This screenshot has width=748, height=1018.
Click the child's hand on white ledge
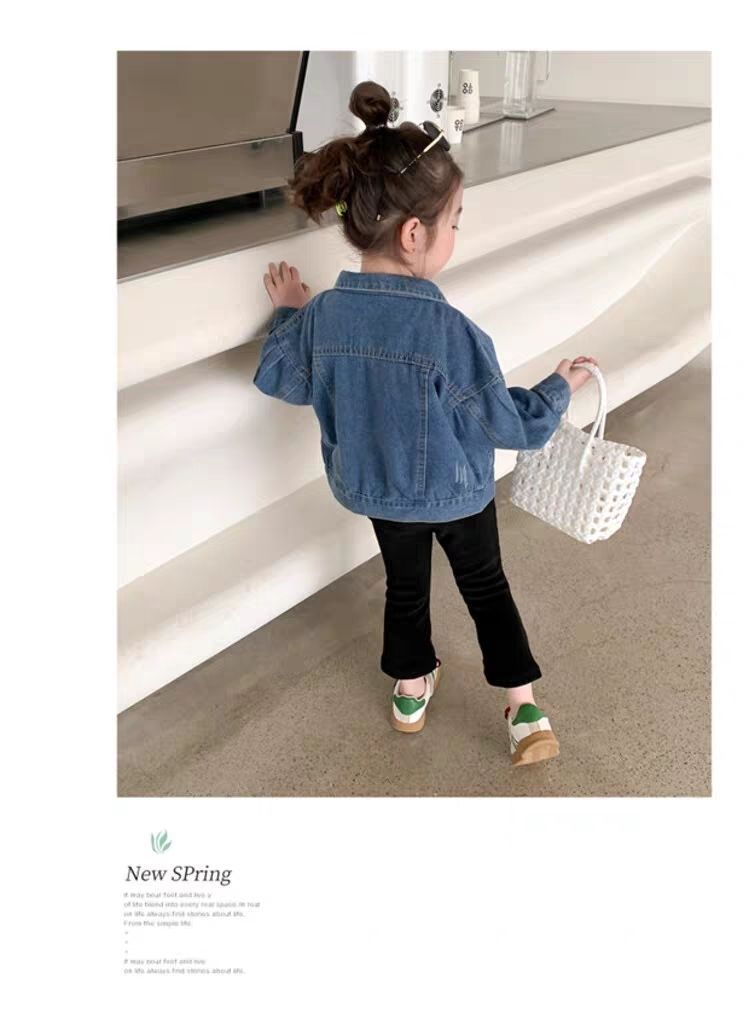point(285,284)
